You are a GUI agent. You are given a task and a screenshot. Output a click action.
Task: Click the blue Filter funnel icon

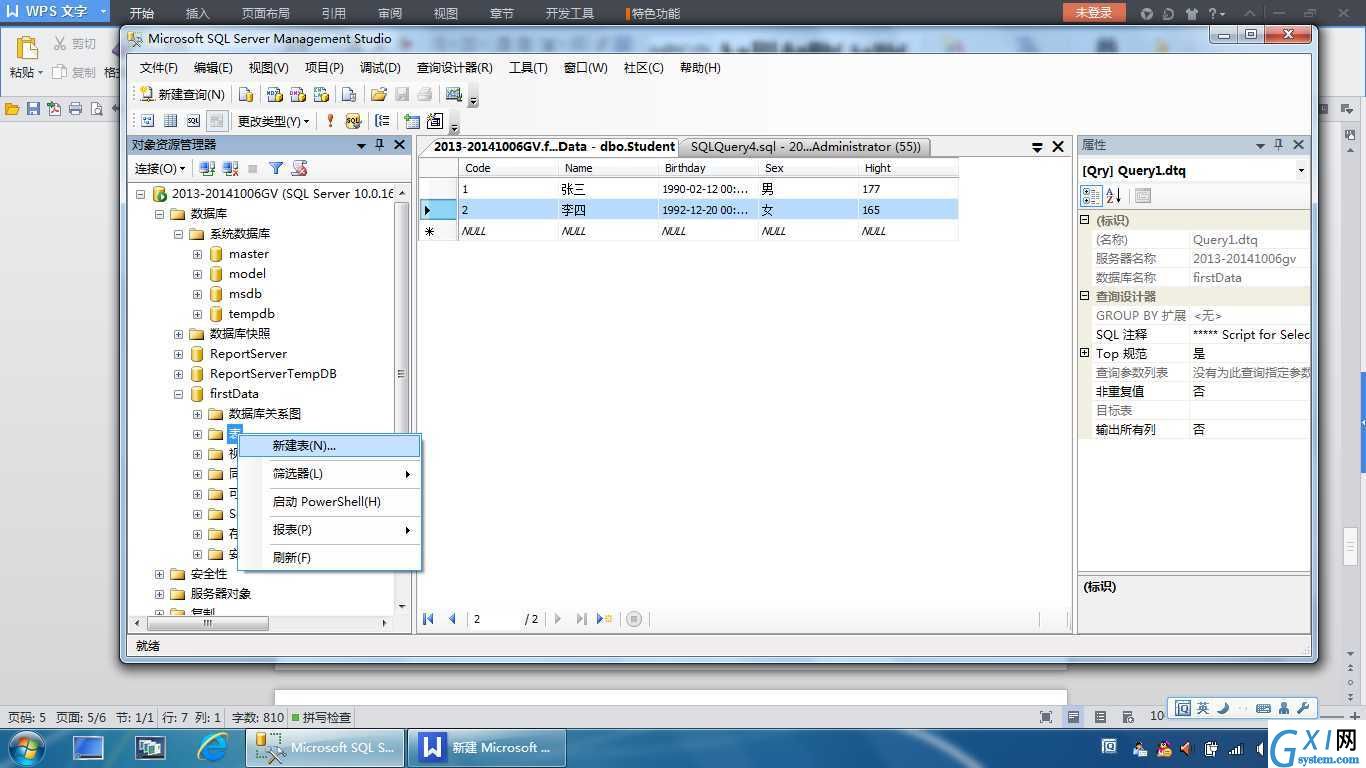(276, 169)
